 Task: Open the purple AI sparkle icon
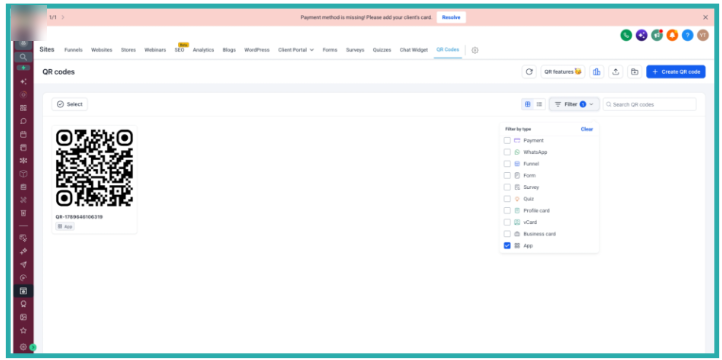click(x=641, y=35)
